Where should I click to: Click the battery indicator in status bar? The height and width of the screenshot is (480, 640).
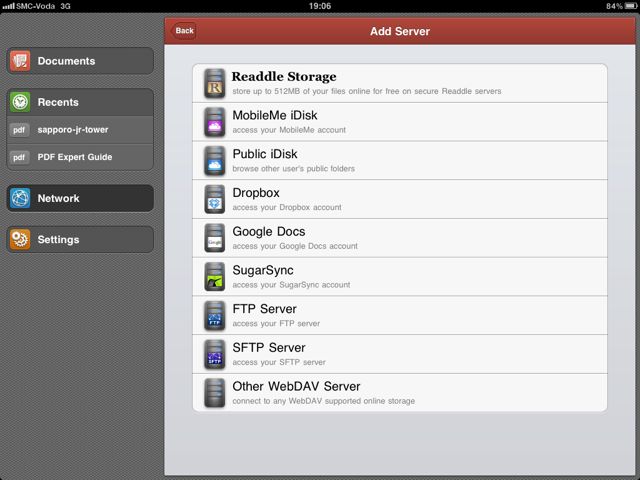[631, 6]
